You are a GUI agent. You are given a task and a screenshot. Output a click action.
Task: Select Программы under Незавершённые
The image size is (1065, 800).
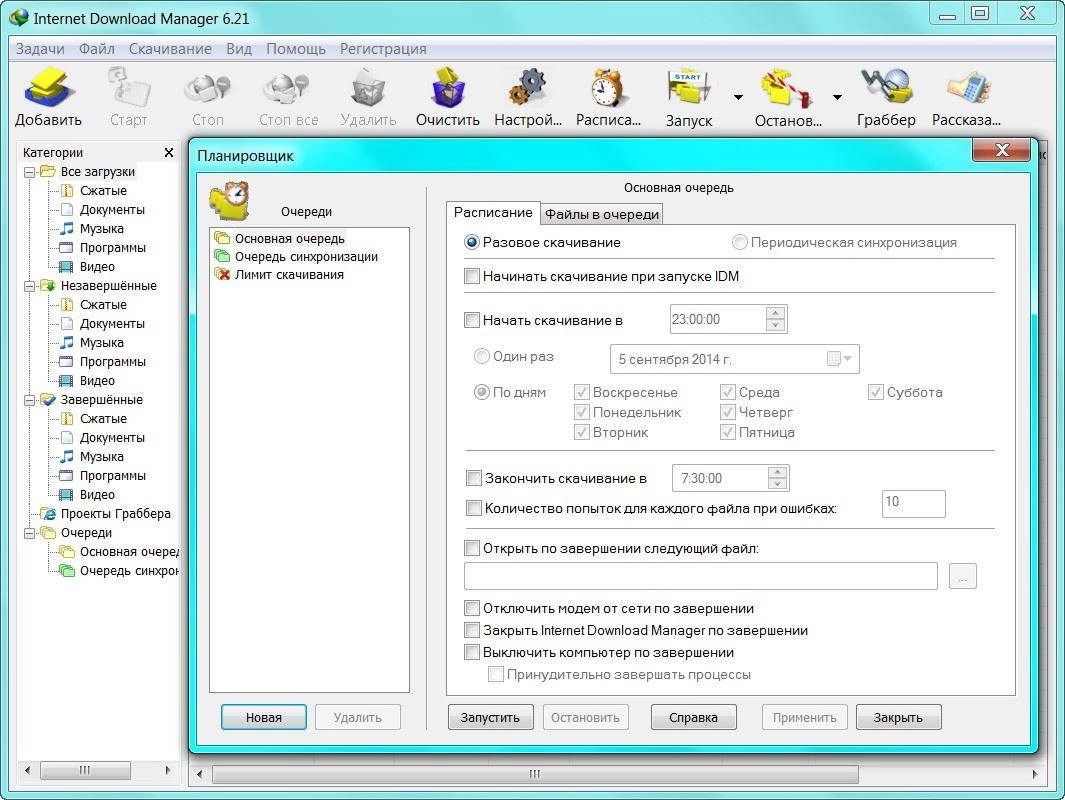tap(113, 362)
